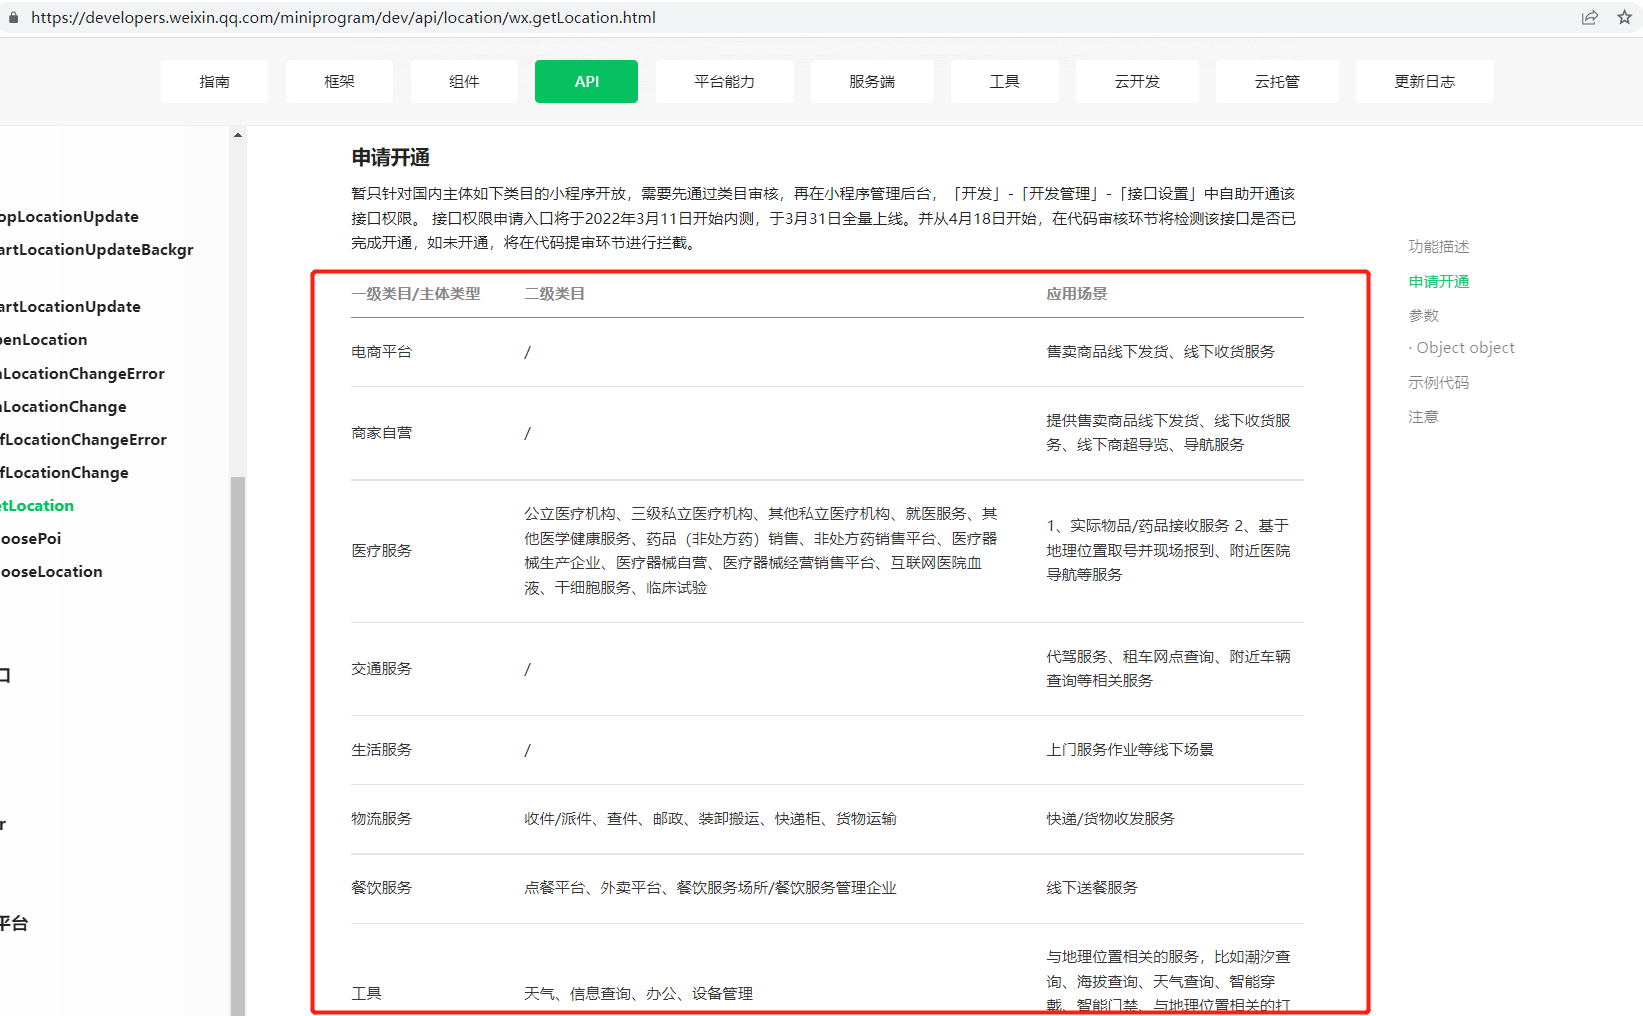1643x1016 pixels.
Task: Select the chooseLocation sidebar entry
Action: coord(52,572)
